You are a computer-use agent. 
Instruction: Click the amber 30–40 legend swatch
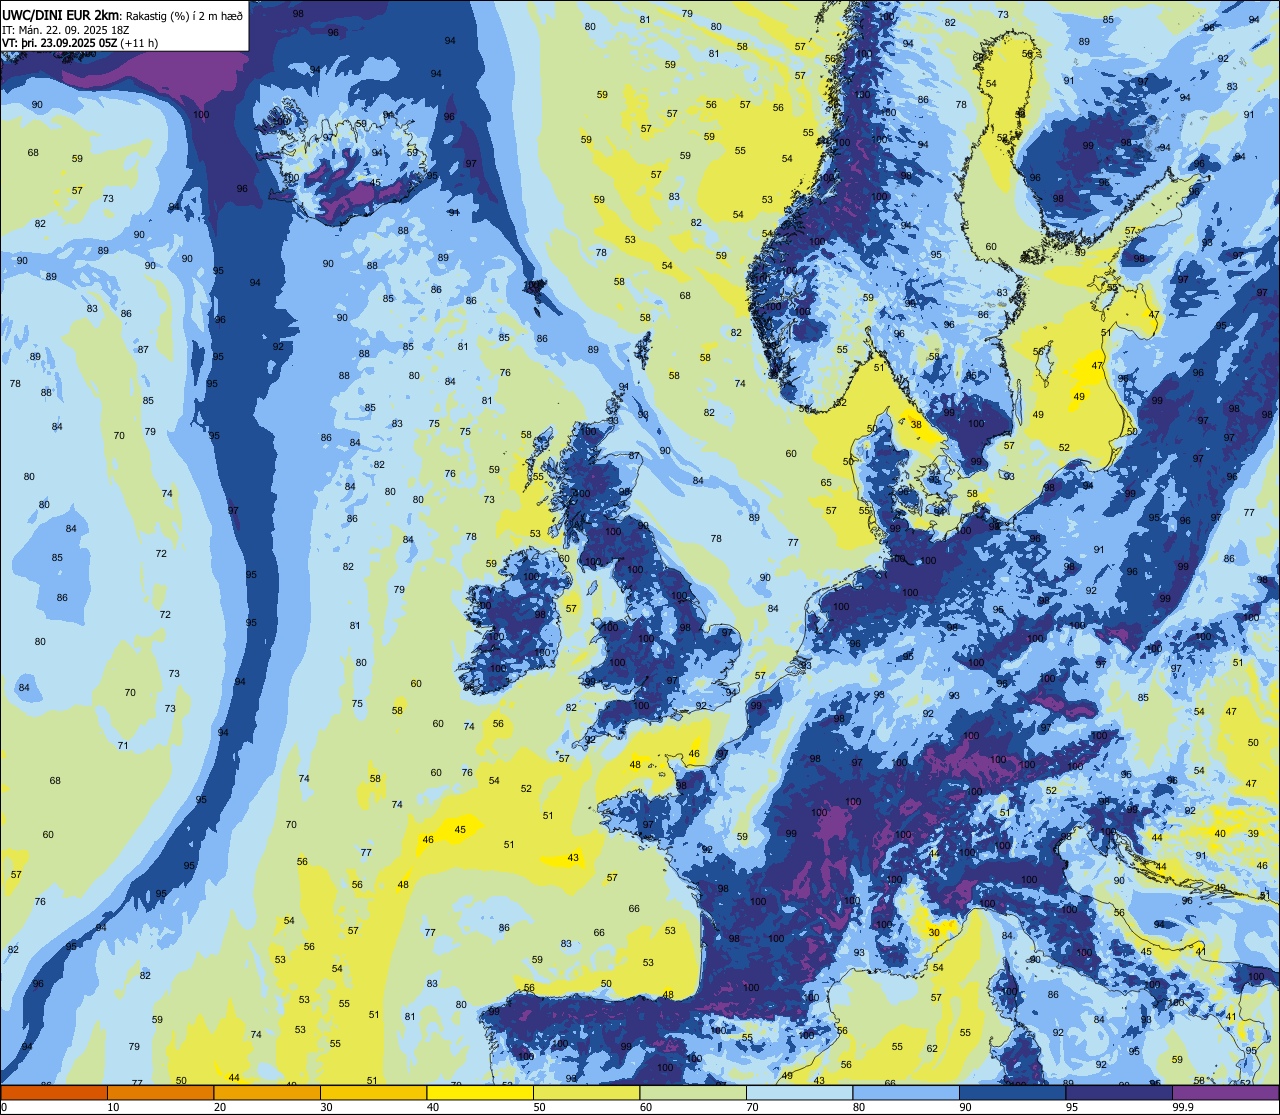coord(373,1093)
